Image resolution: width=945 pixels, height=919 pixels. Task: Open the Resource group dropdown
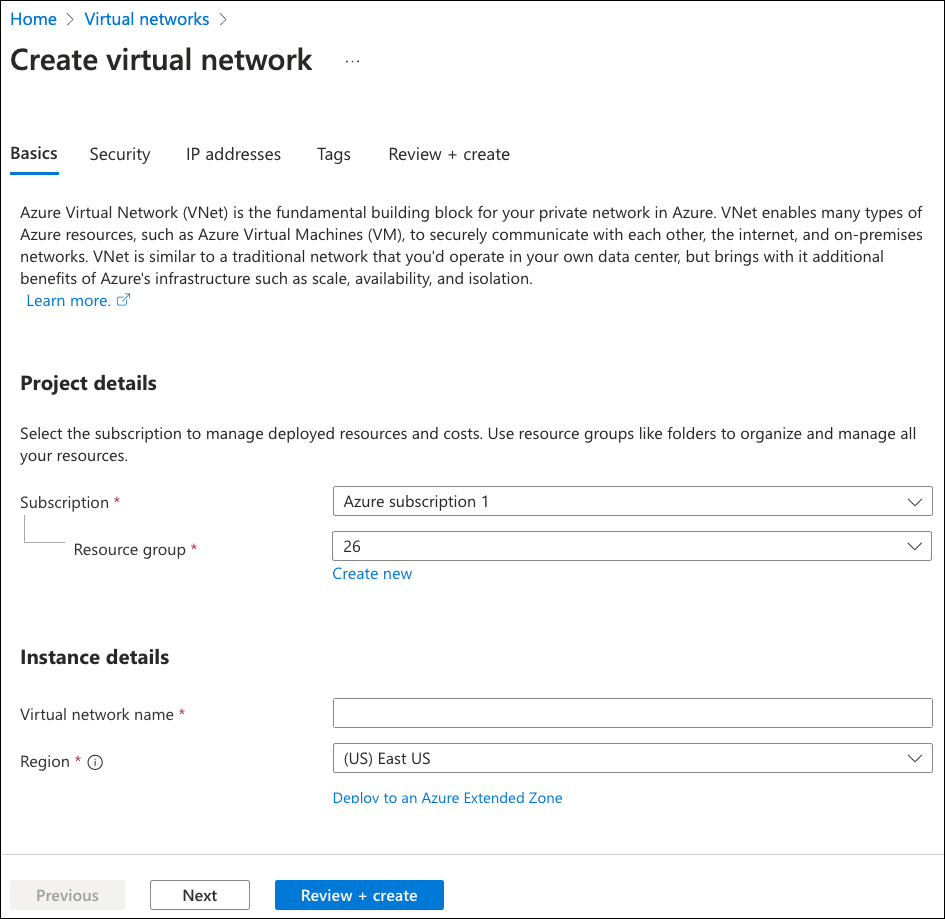631,546
